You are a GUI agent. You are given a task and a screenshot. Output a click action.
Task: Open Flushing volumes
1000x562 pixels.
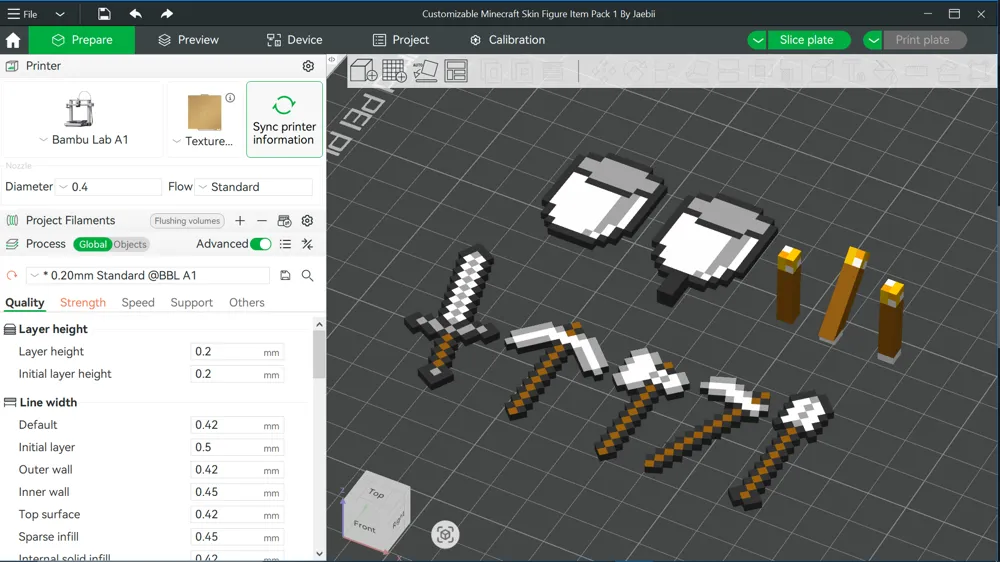(187, 221)
